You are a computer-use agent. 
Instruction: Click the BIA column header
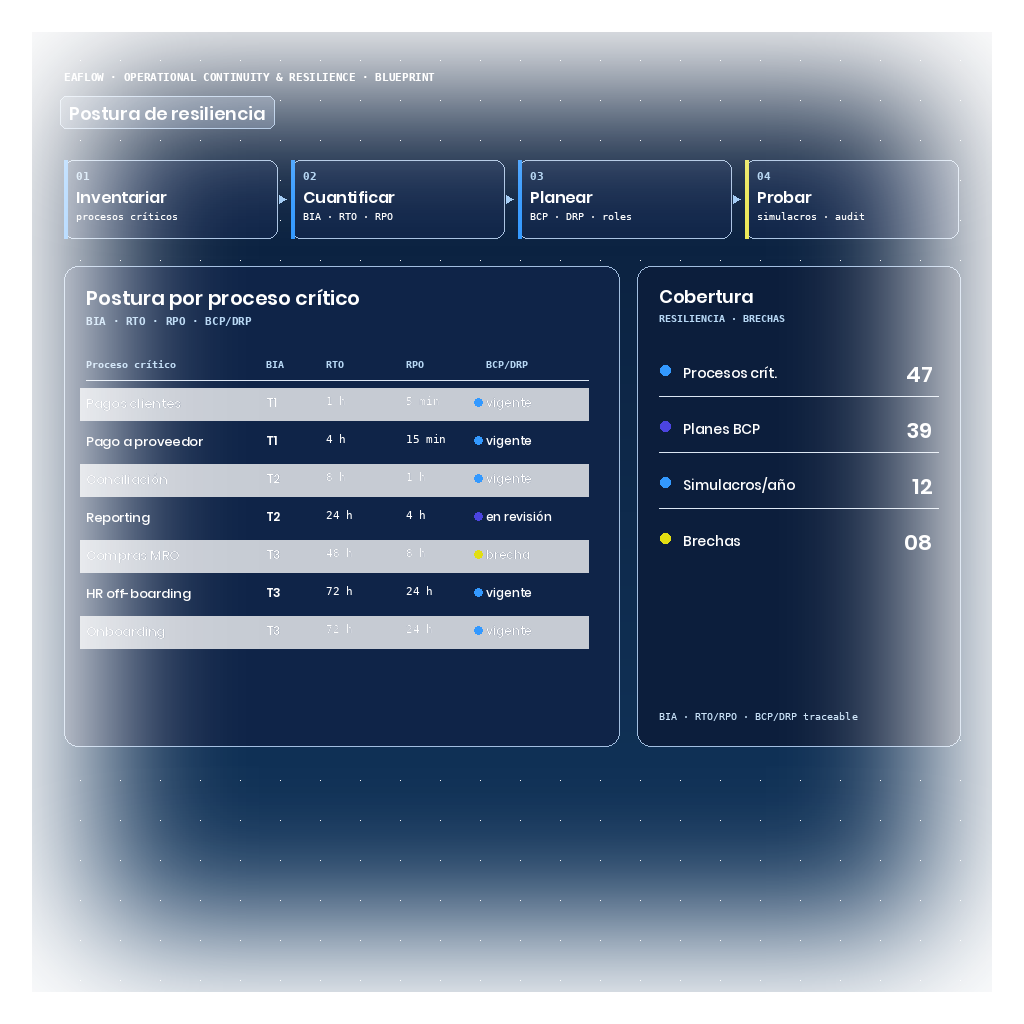point(275,364)
